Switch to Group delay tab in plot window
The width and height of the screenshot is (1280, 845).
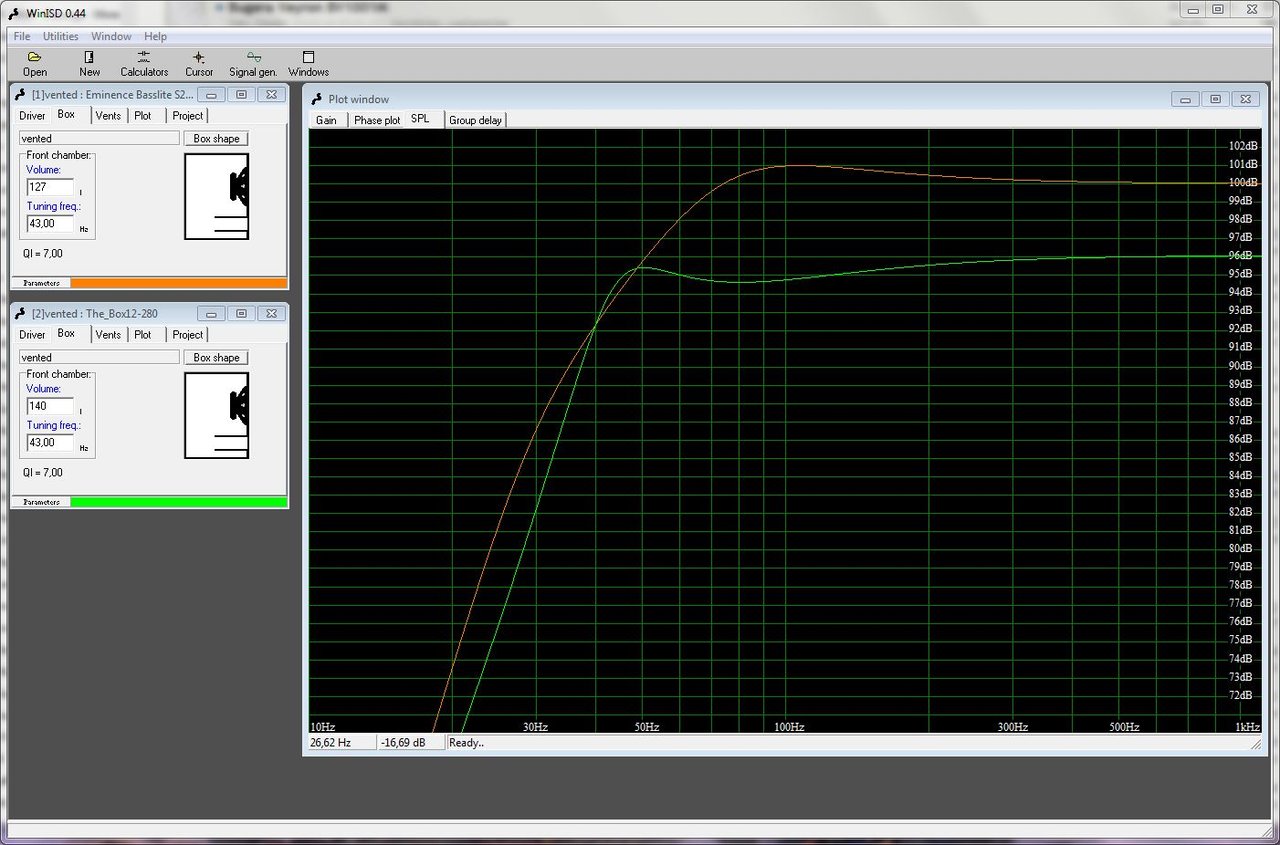(475, 120)
